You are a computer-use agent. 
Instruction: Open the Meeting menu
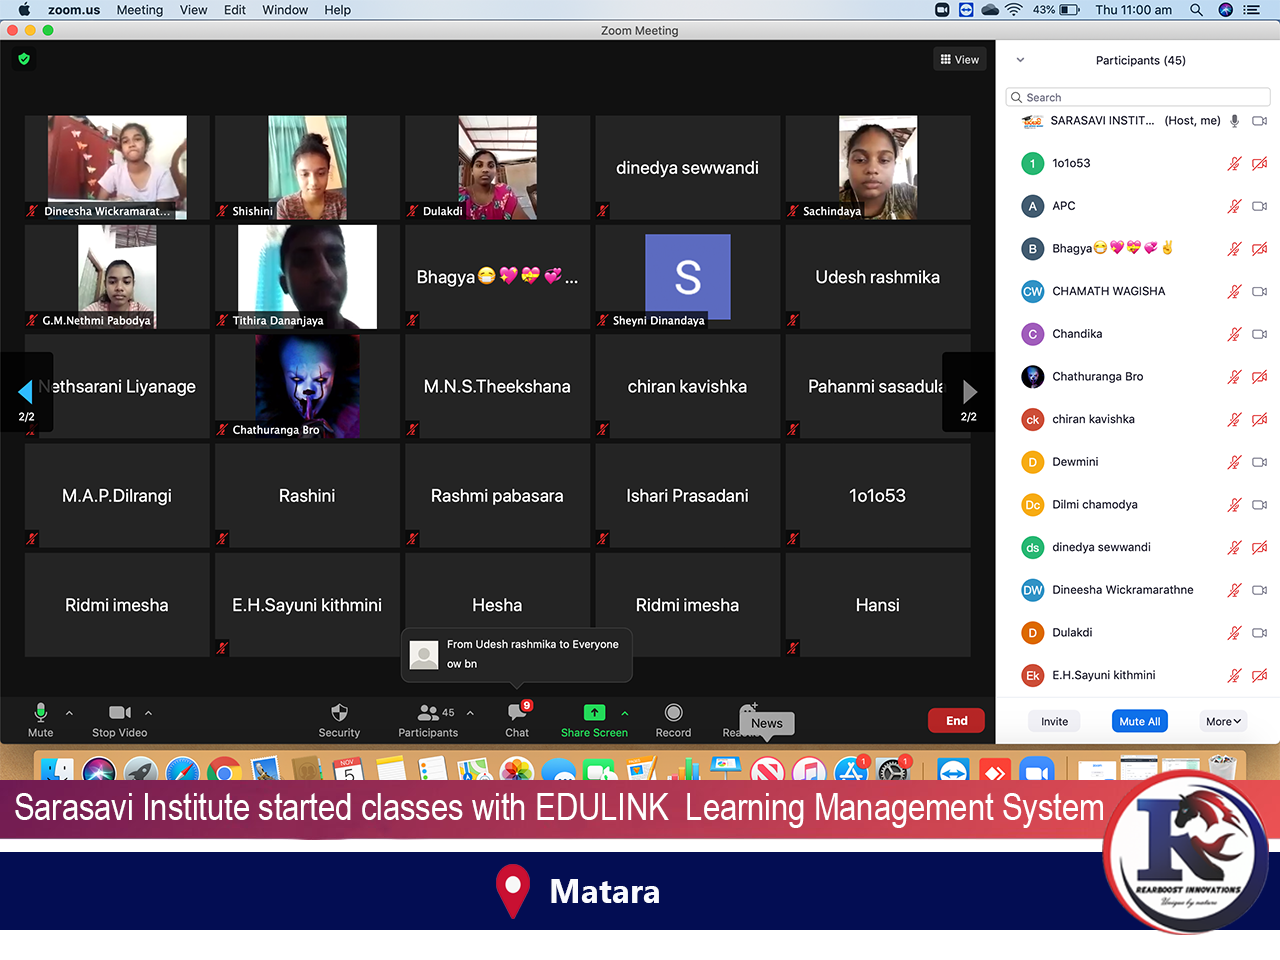click(140, 10)
